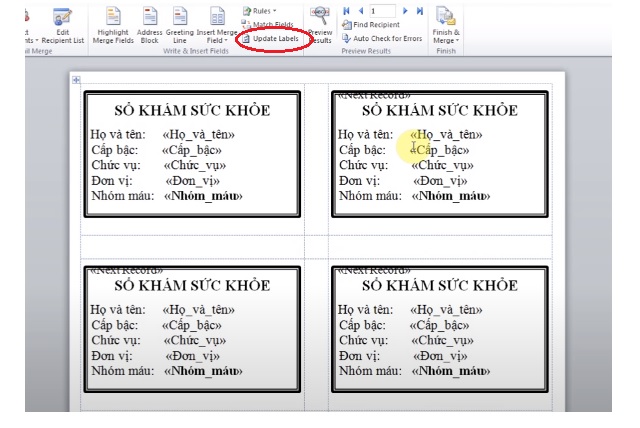Click «Nhóm_máu» in top-right label
The width and height of the screenshot is (640, 428).
tap(451, 196)
